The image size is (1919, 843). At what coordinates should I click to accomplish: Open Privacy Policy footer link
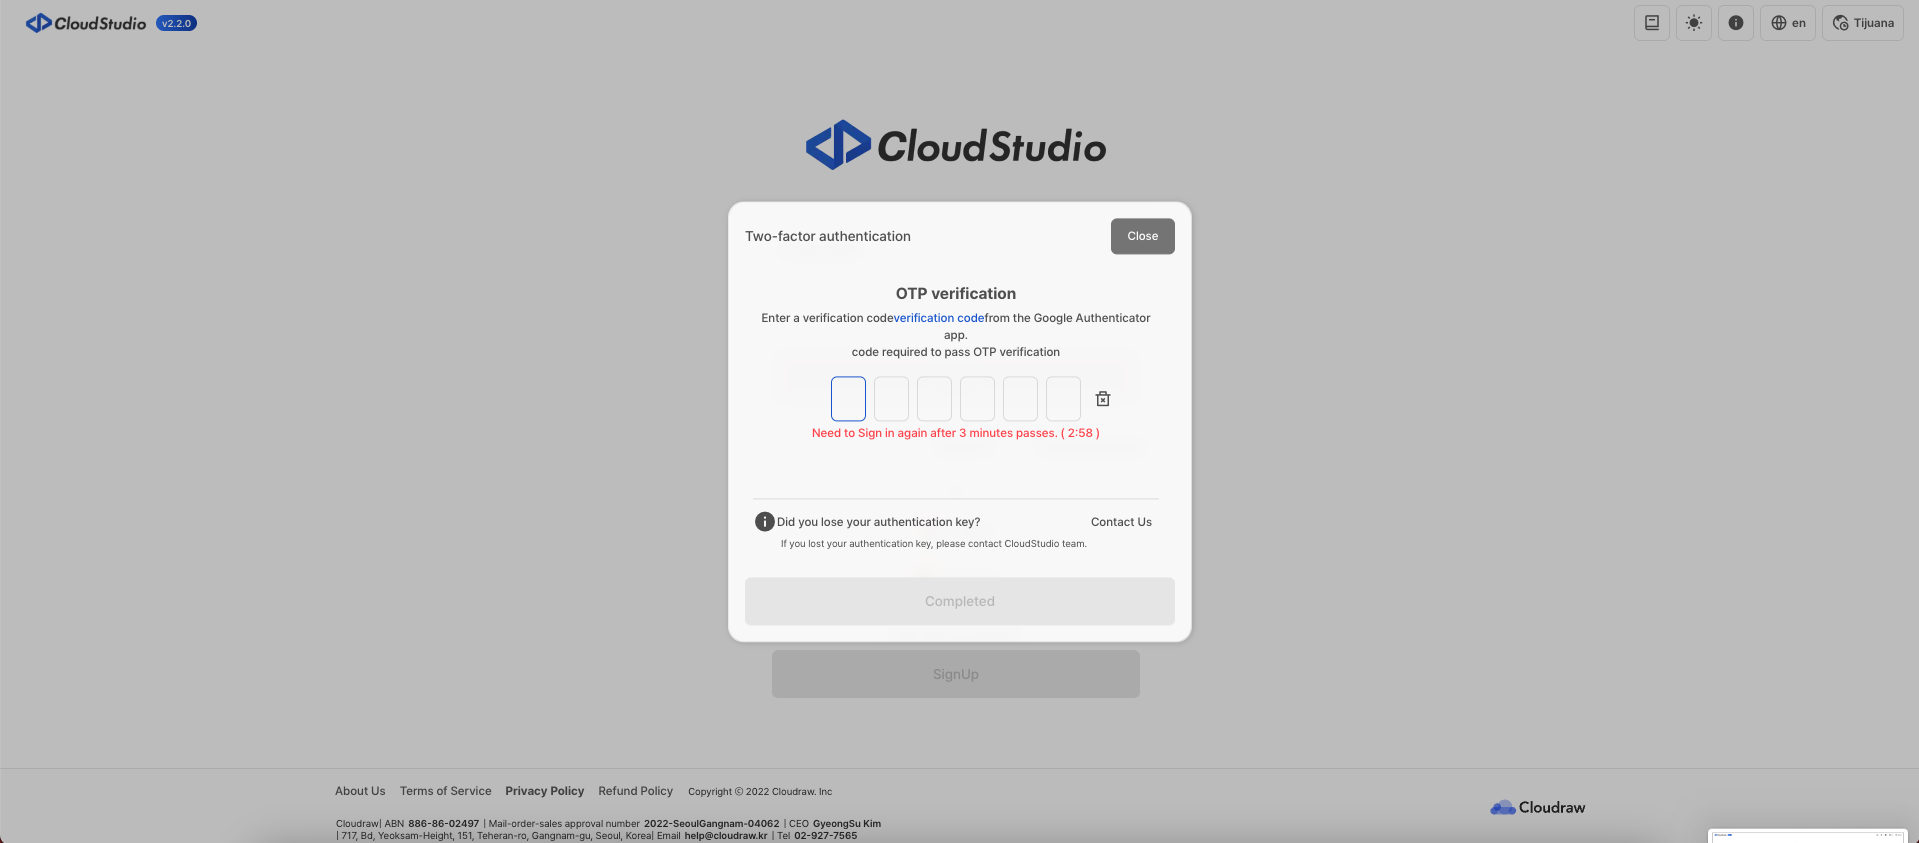544,791
